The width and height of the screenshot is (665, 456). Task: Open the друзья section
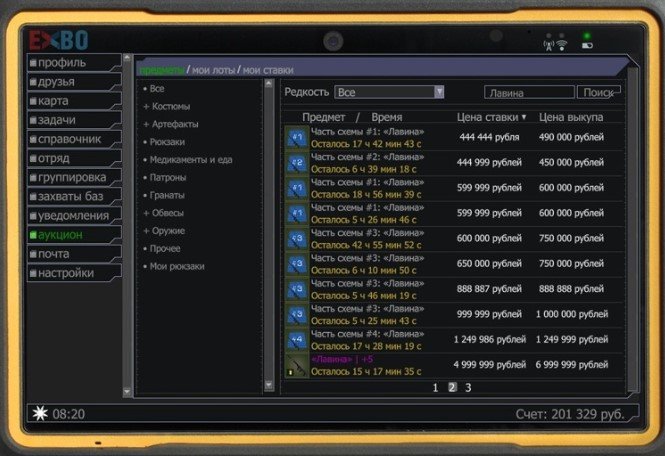click(75, 82)
